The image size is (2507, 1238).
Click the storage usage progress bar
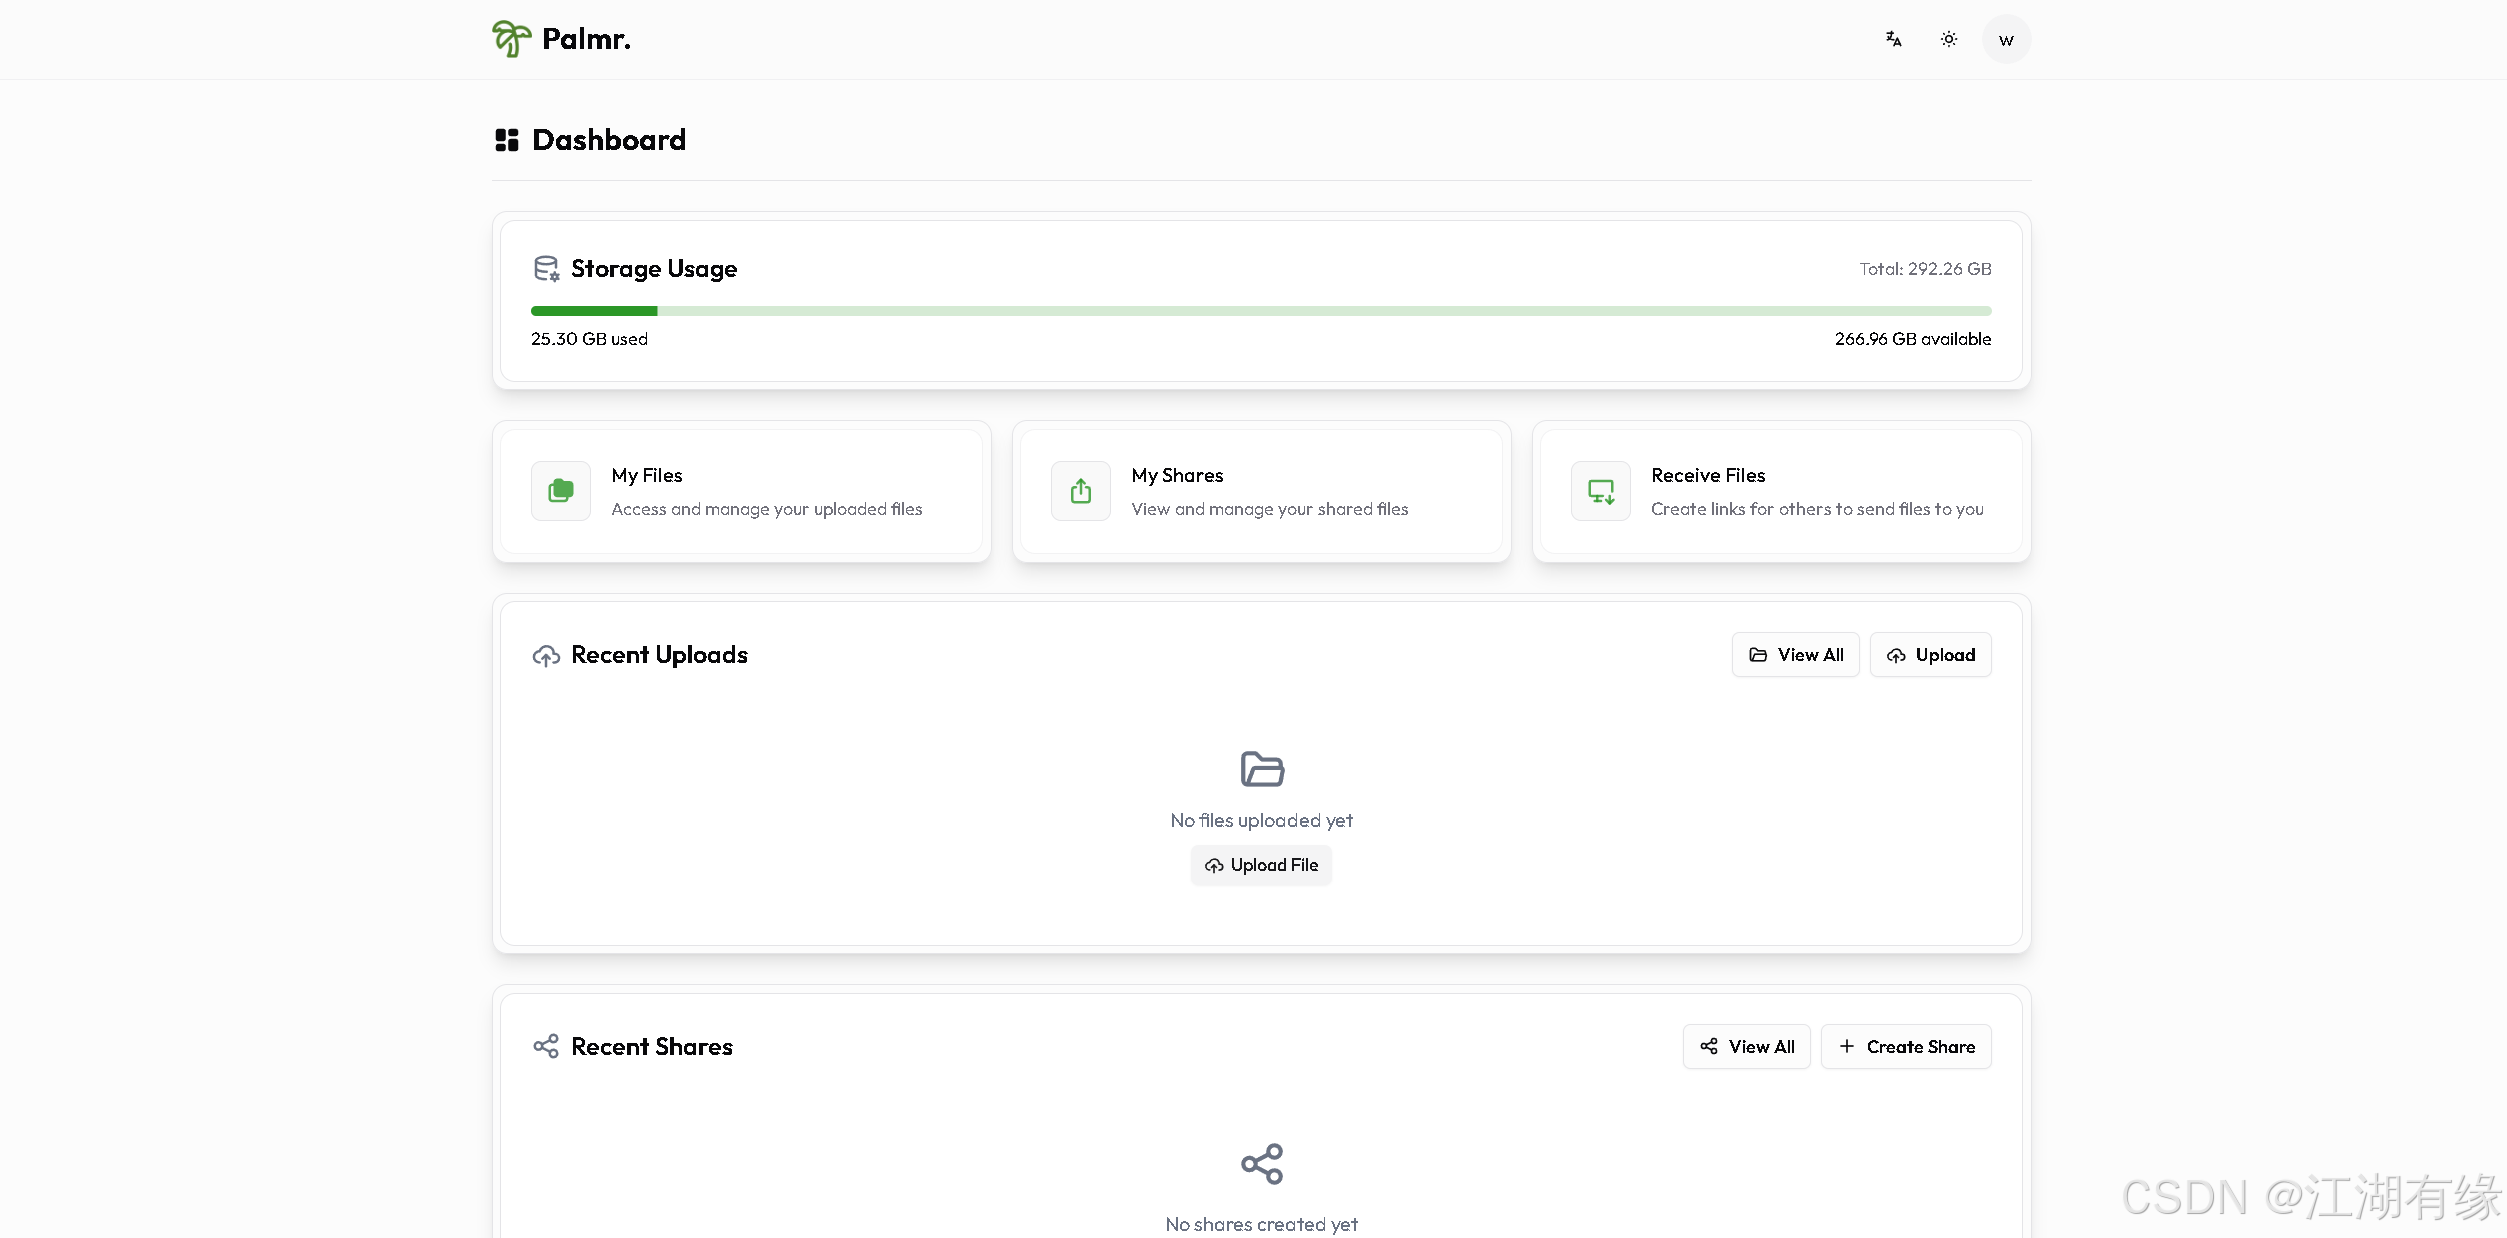coord(1260,311)
